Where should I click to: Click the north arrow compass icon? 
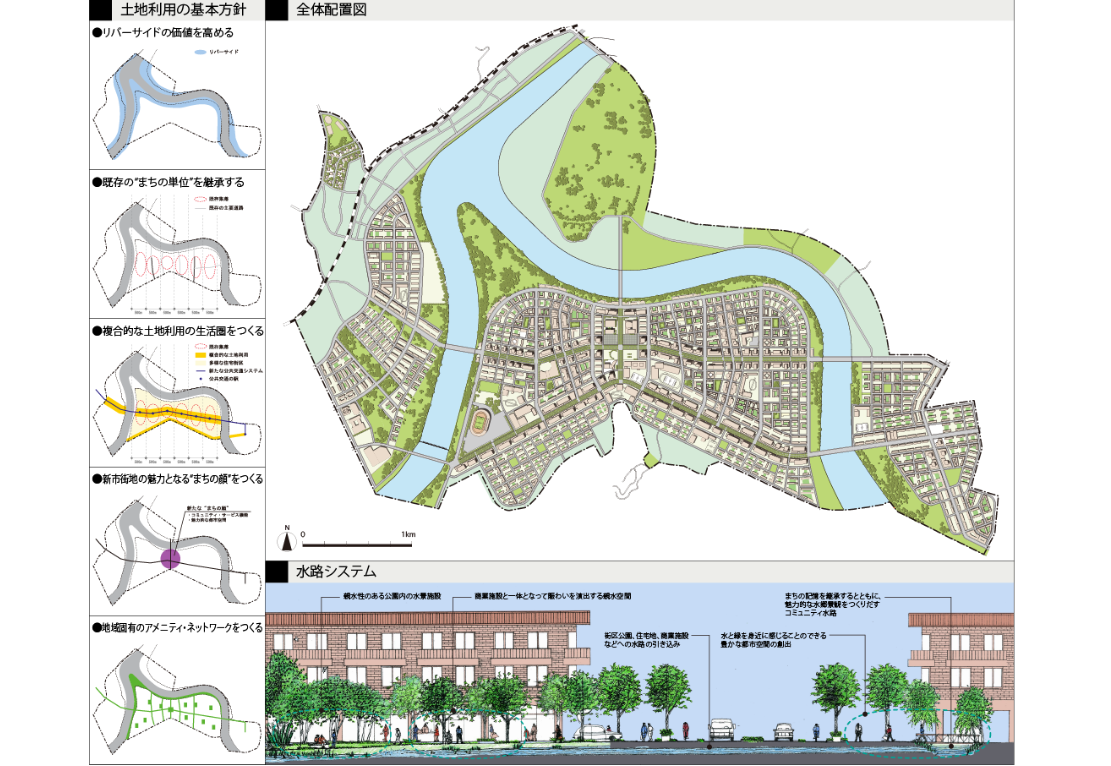287,540
